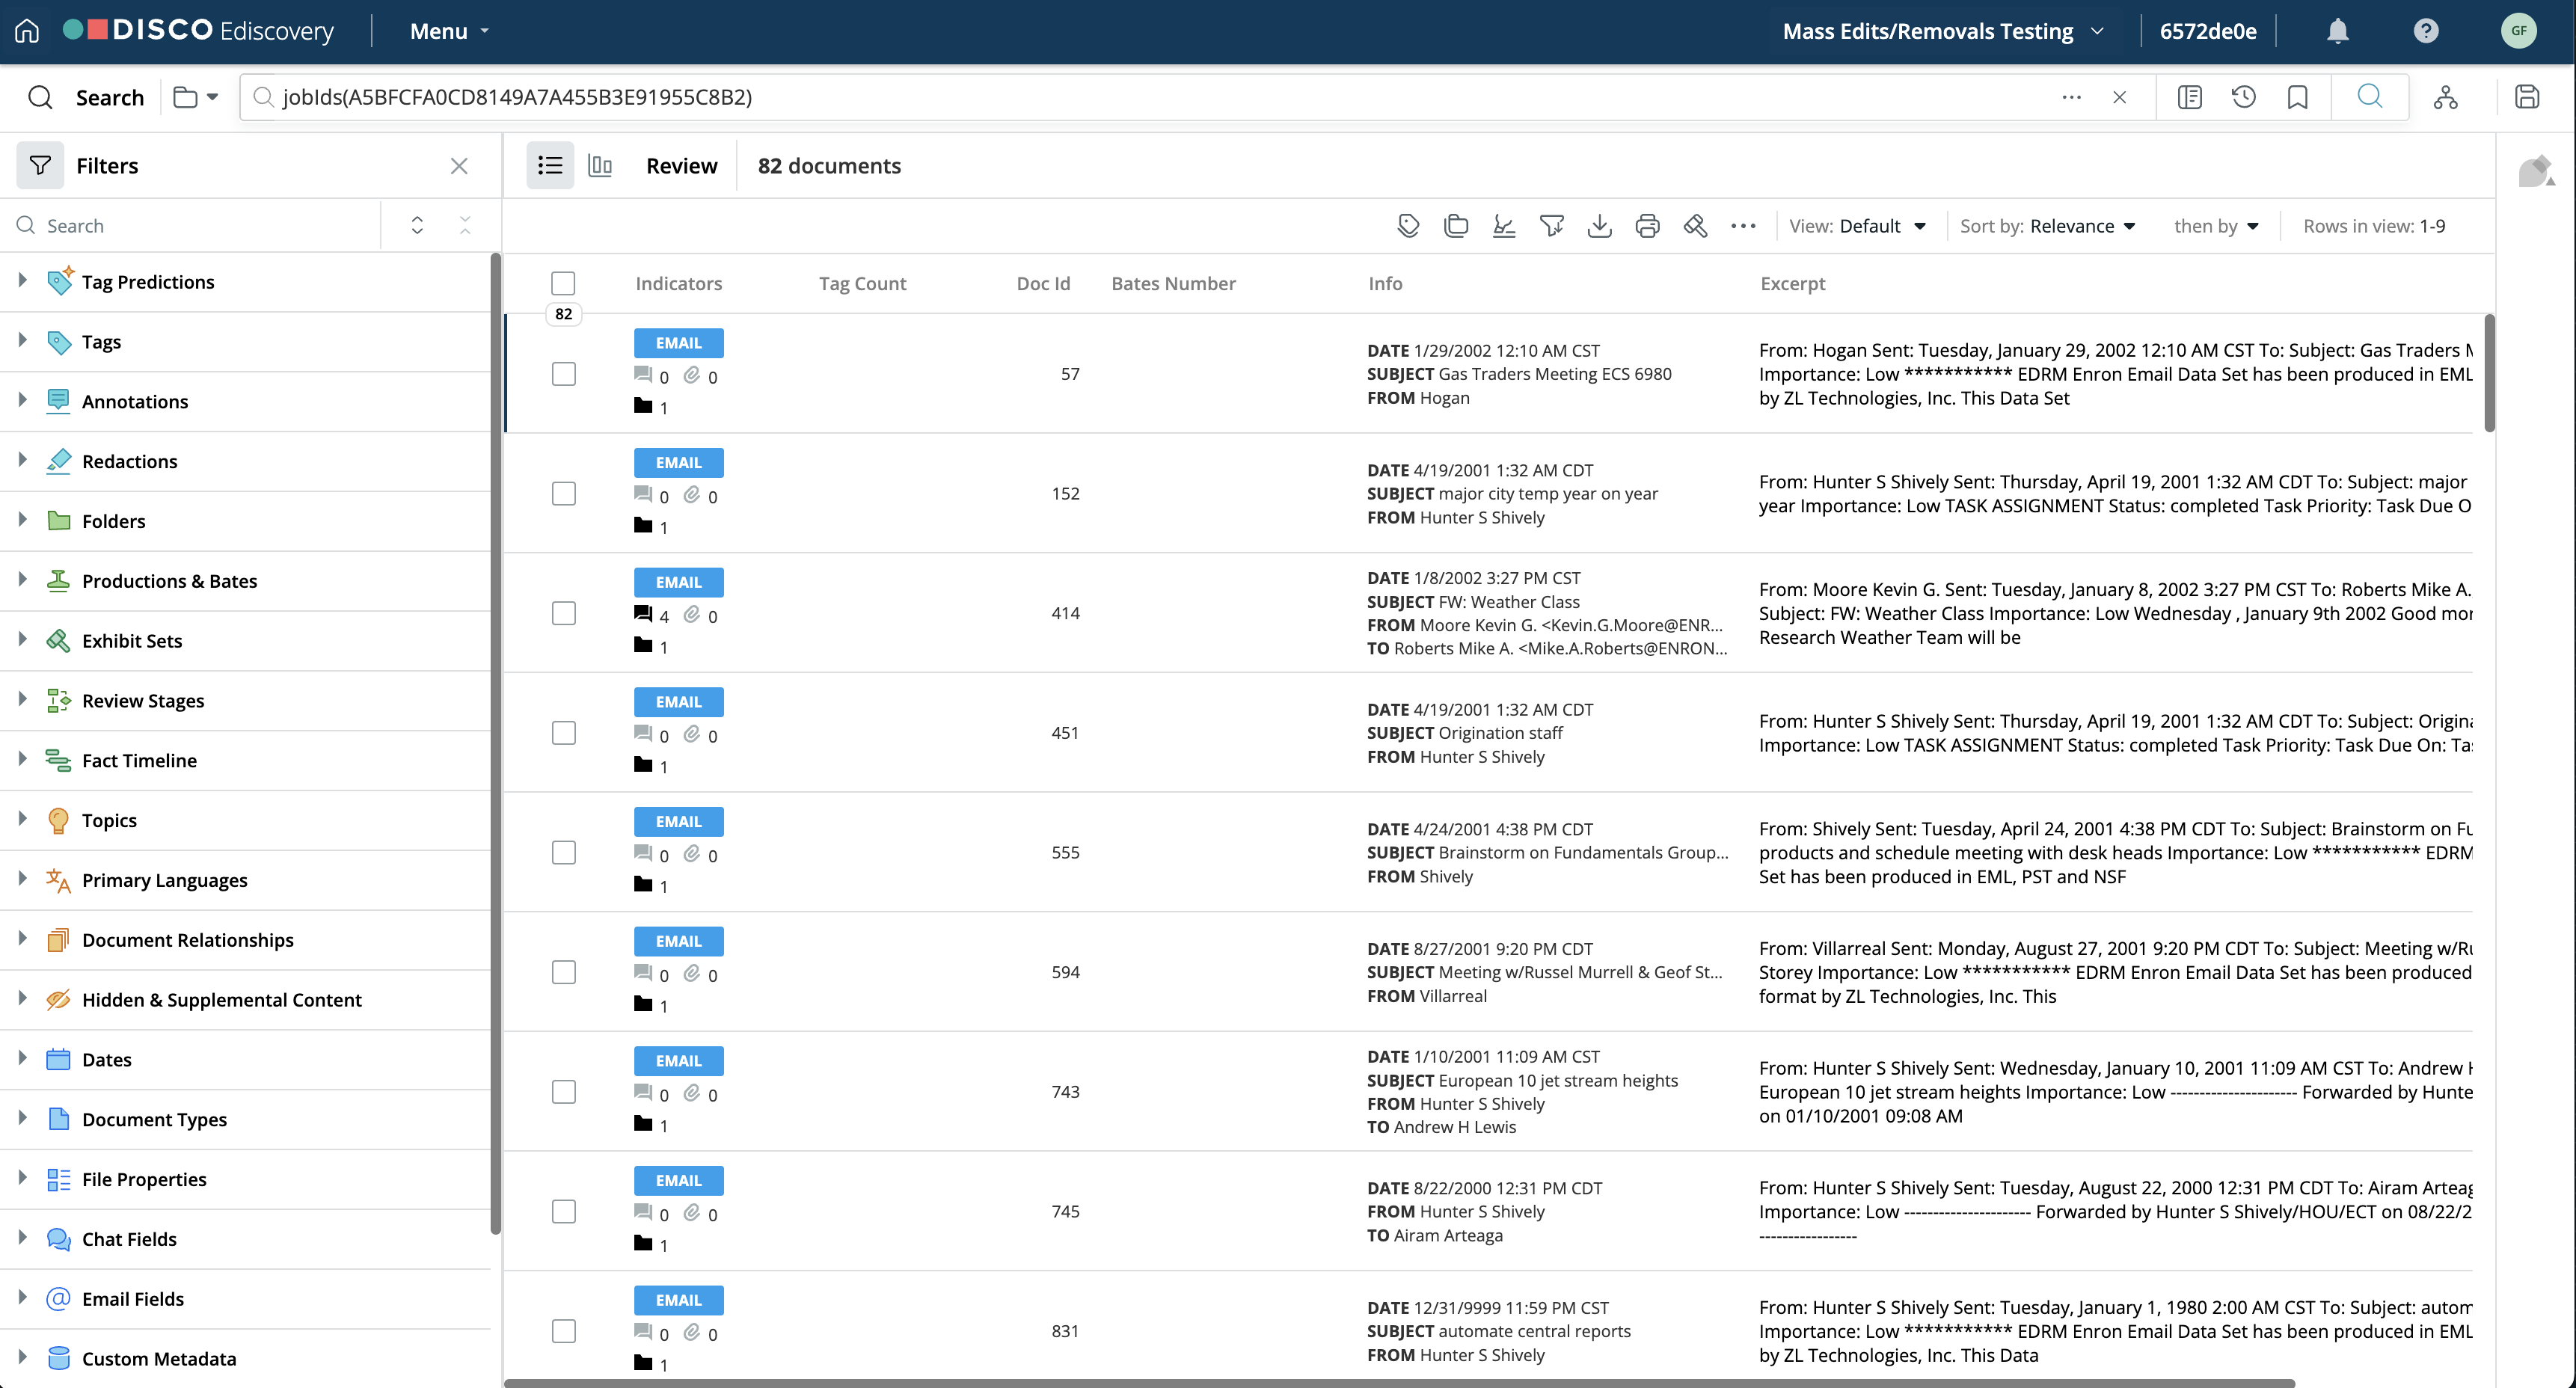
Task: Open results toolbar more options ellipsis
Action: [x=1743, y=226]
